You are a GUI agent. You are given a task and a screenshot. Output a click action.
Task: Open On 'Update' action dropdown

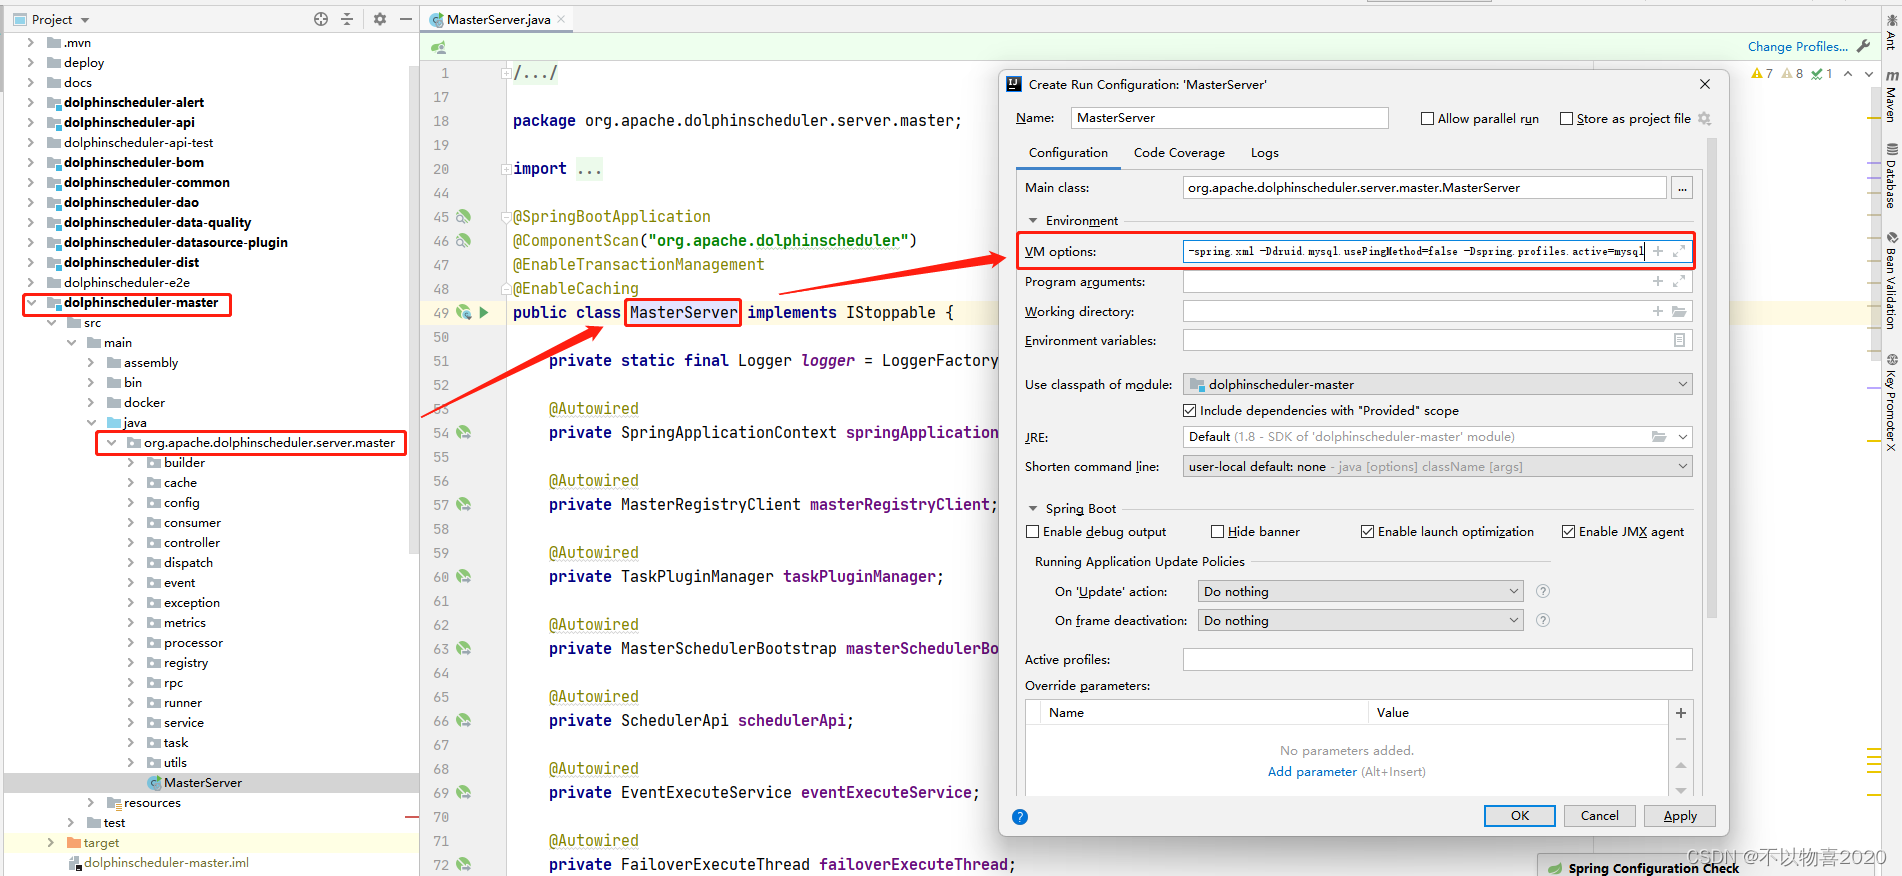coord(1360,591)
